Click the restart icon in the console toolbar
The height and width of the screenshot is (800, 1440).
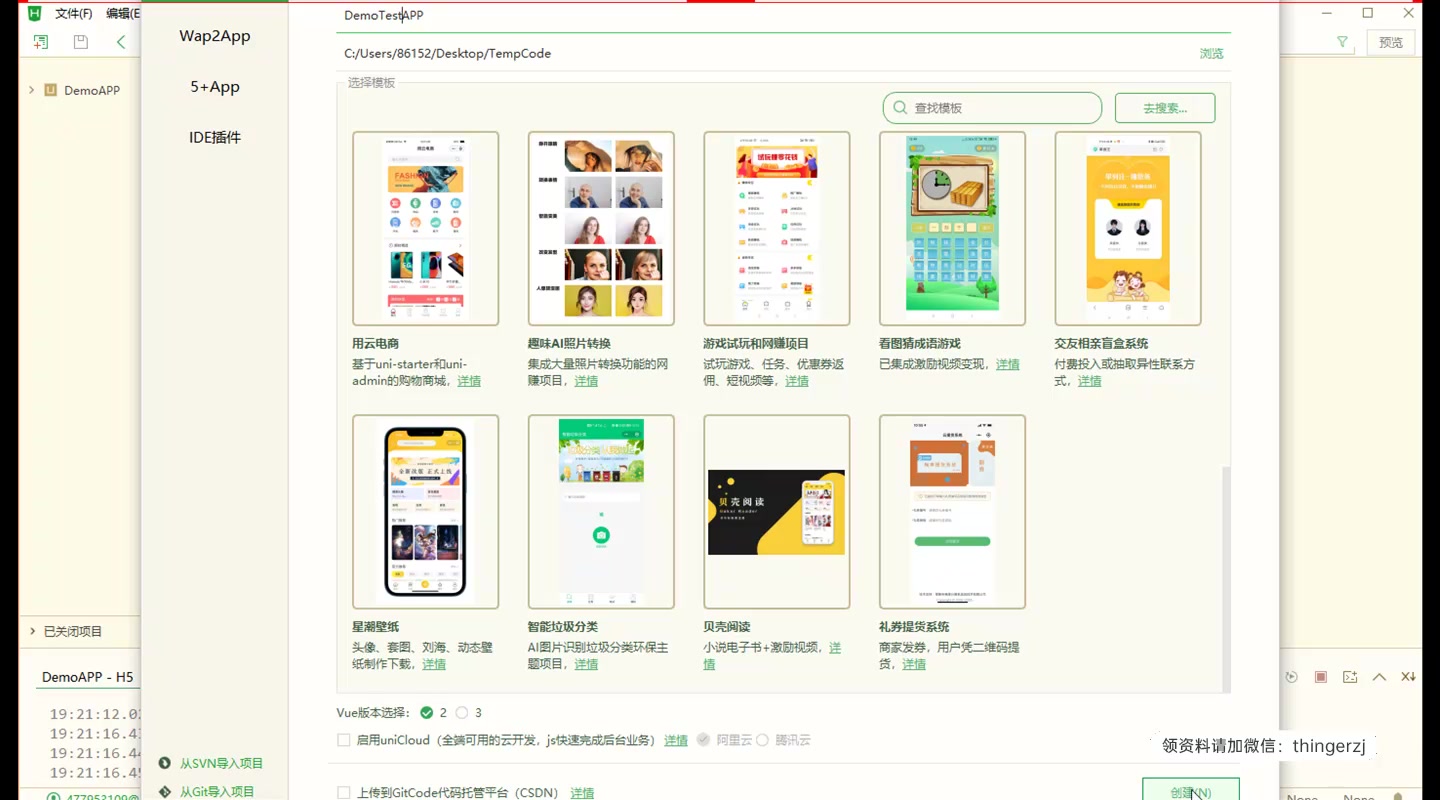(1290, 675)
